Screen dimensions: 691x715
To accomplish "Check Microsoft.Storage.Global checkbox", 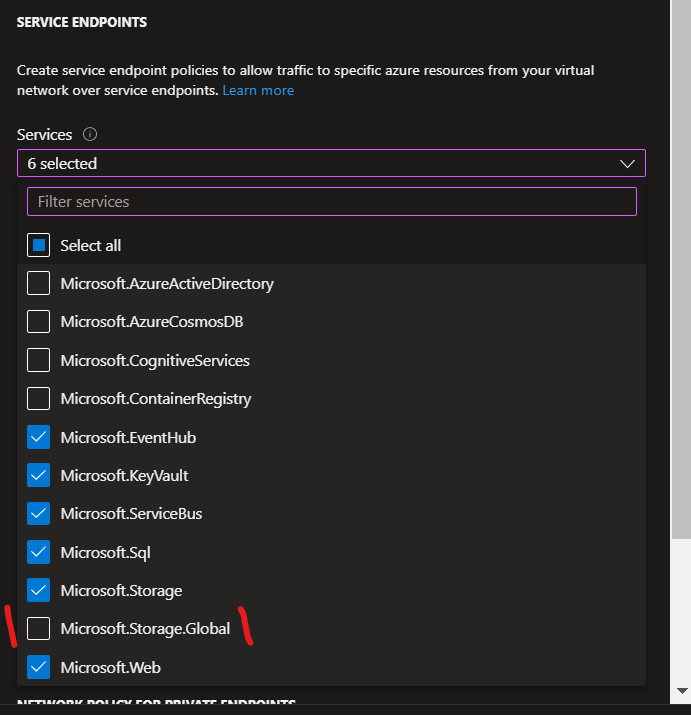I will pyautogui.click(x=38, y=628).
